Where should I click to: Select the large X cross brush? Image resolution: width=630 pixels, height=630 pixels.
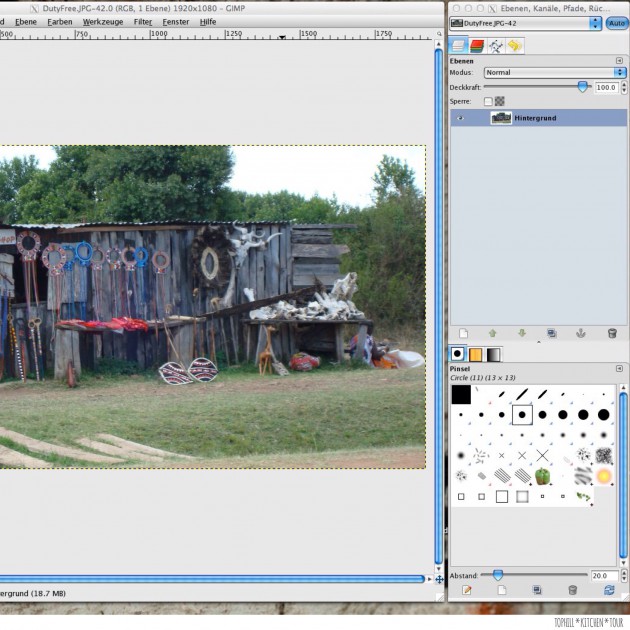tap(542, 456)
